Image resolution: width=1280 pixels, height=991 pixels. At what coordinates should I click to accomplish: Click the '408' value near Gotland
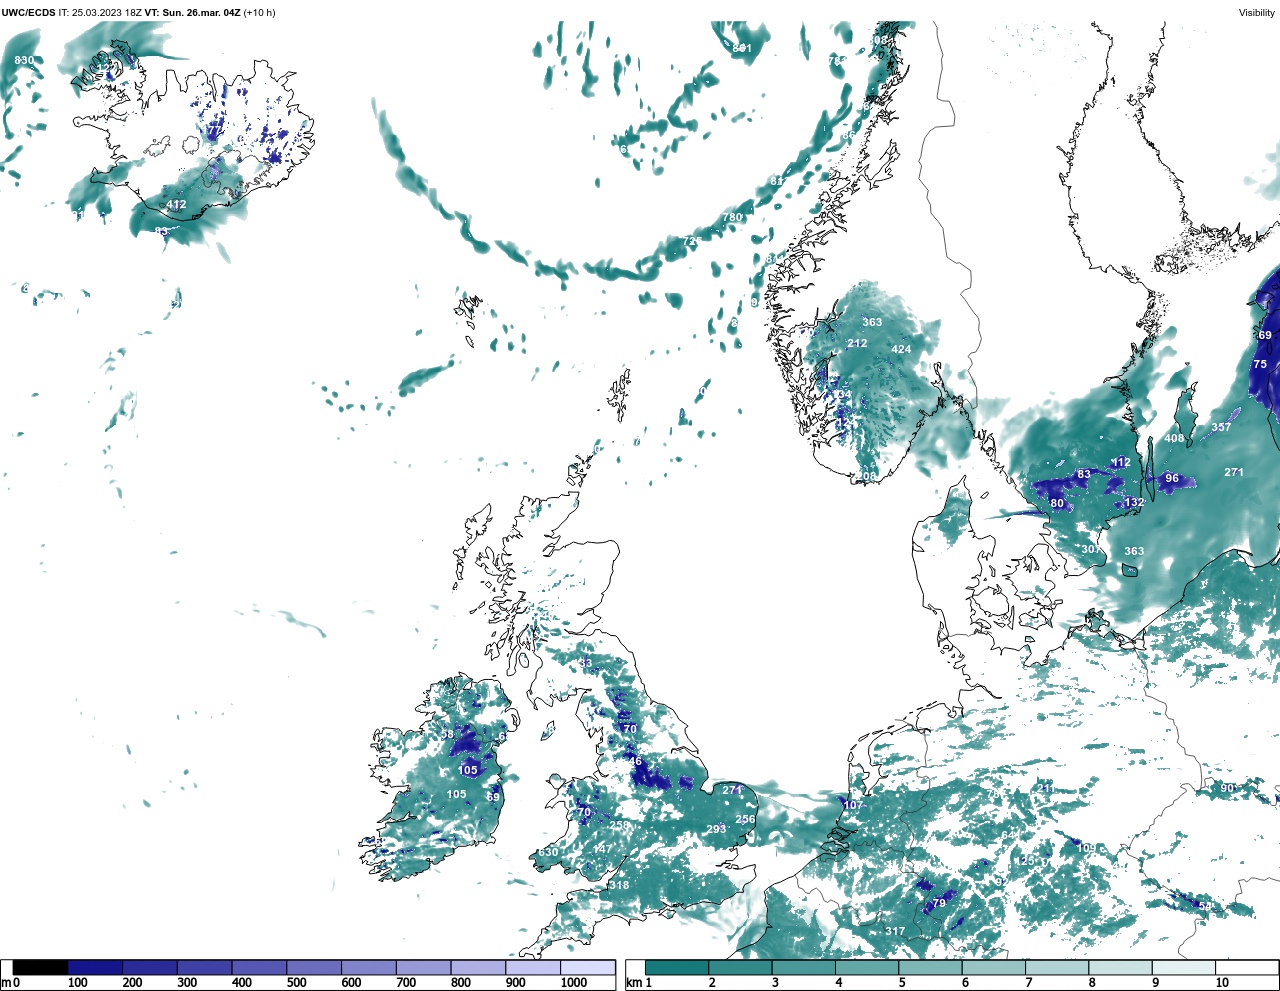click(1174, 438)
